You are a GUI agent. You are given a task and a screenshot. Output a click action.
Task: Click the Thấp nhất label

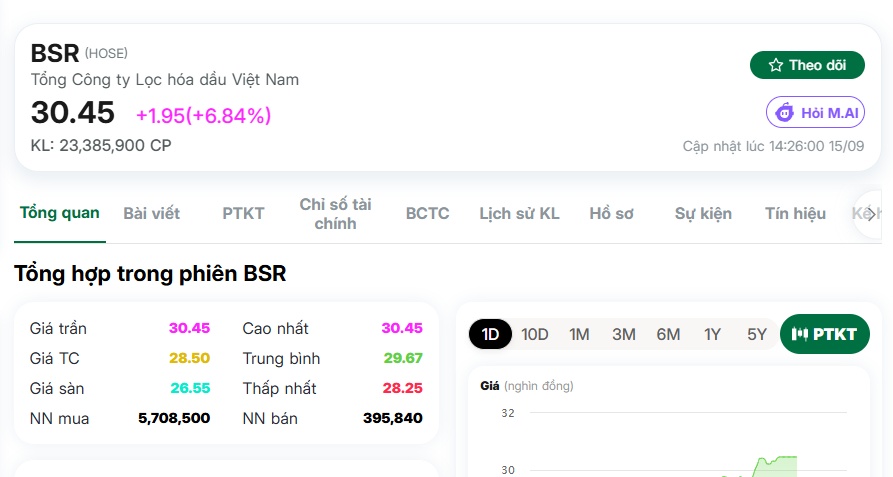279,388
